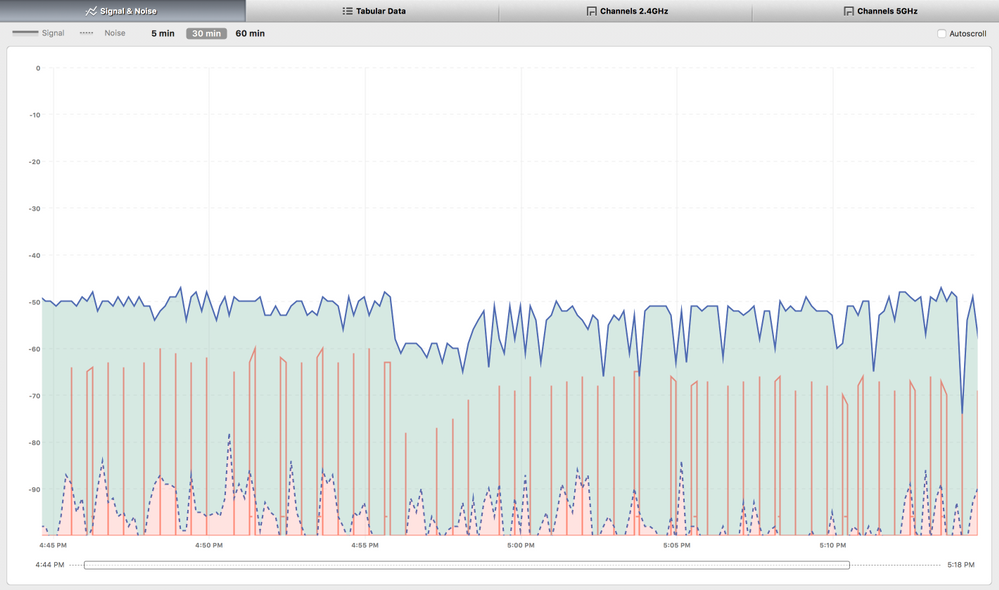Select the 30 min time range
This screenshot has width=999, height=590.
[206, 33]
